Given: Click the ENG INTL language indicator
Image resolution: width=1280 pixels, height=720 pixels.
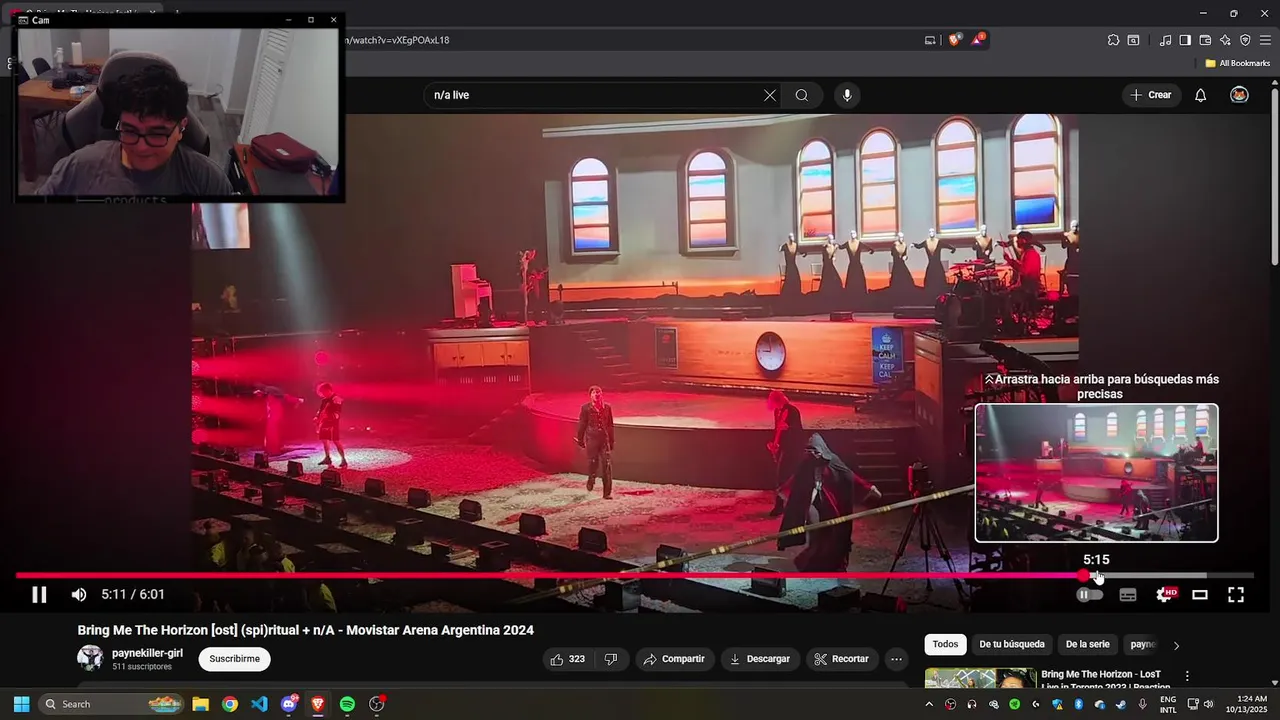Looking at the screenshot, I should (1168, 704).
